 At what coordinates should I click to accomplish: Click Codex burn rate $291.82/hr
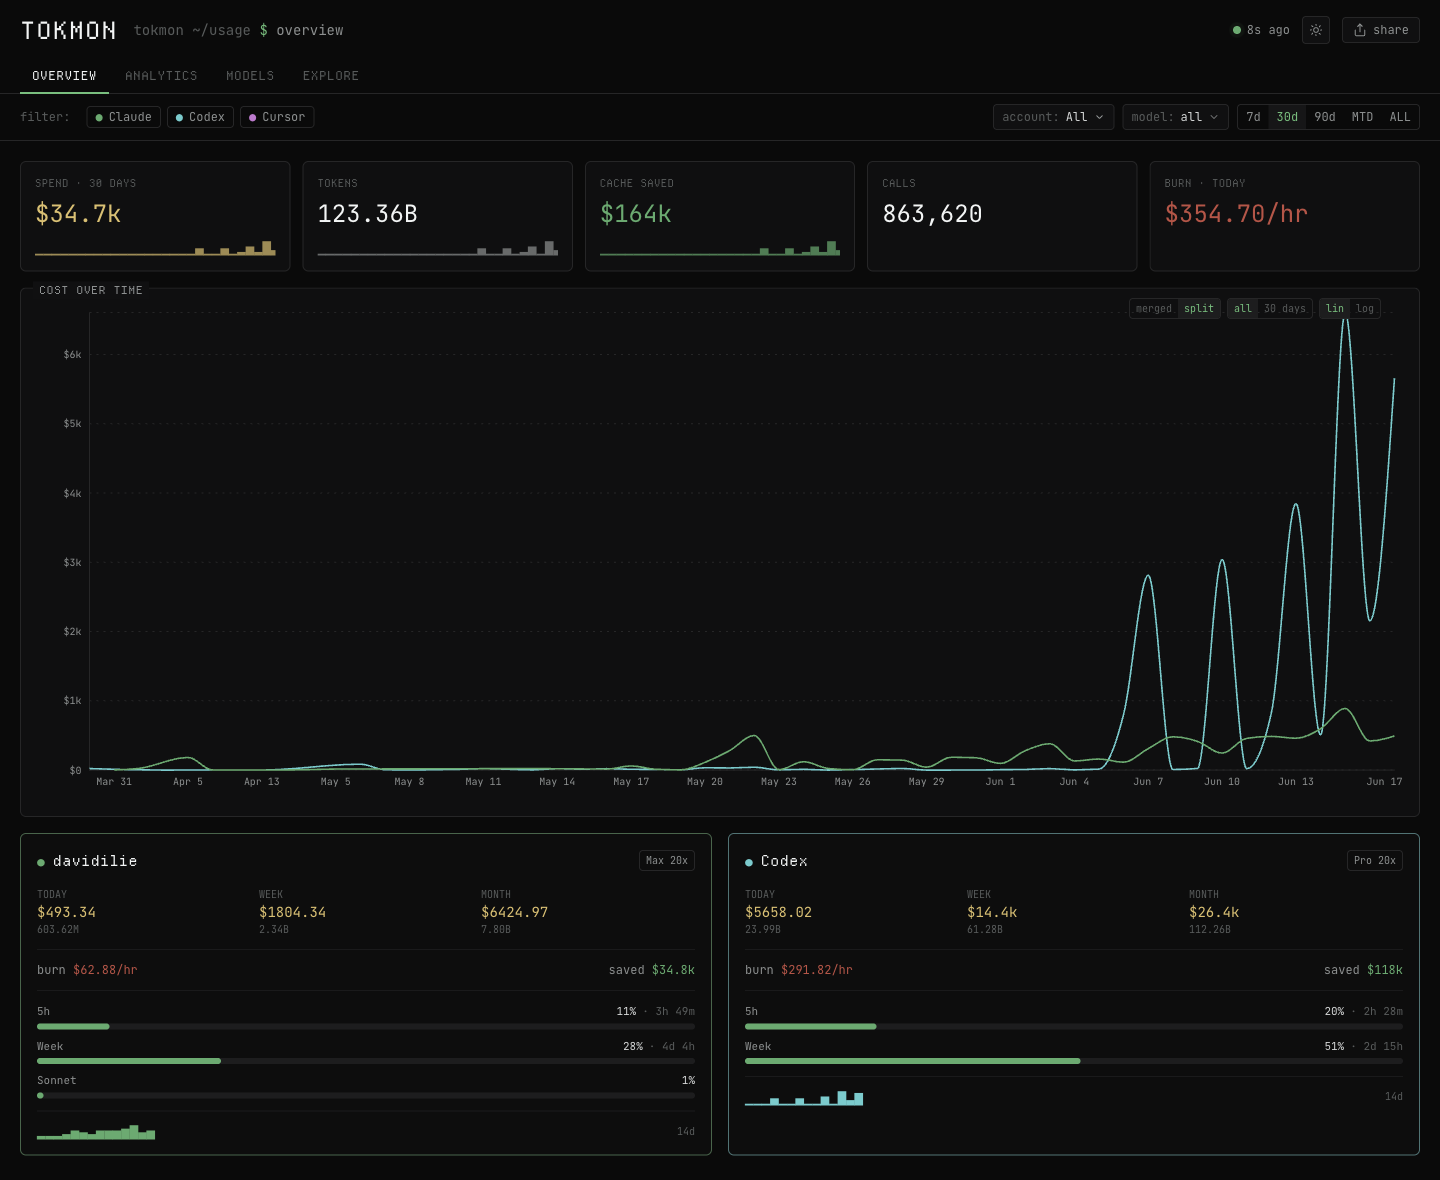click(x=817, y=970)
